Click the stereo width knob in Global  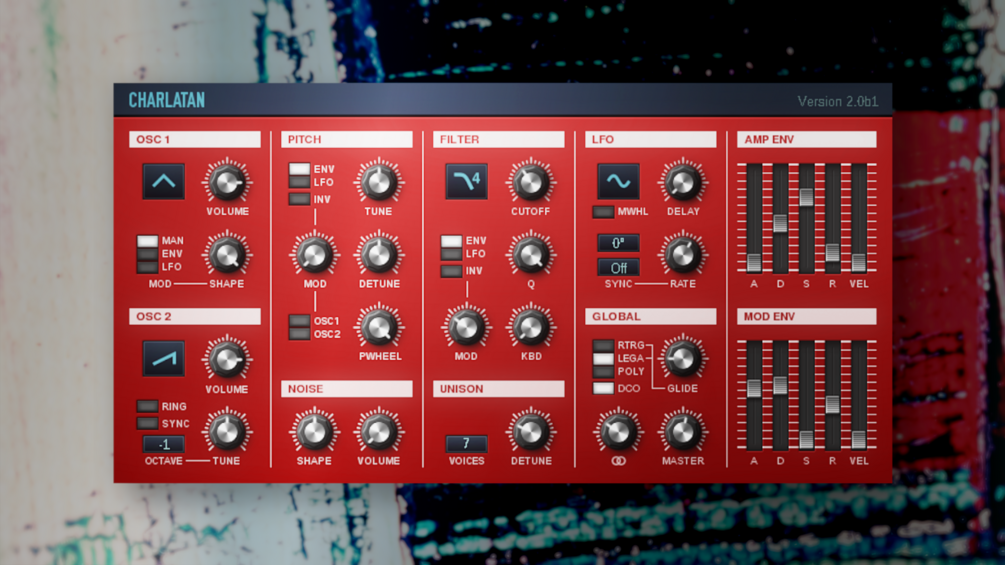618,432
